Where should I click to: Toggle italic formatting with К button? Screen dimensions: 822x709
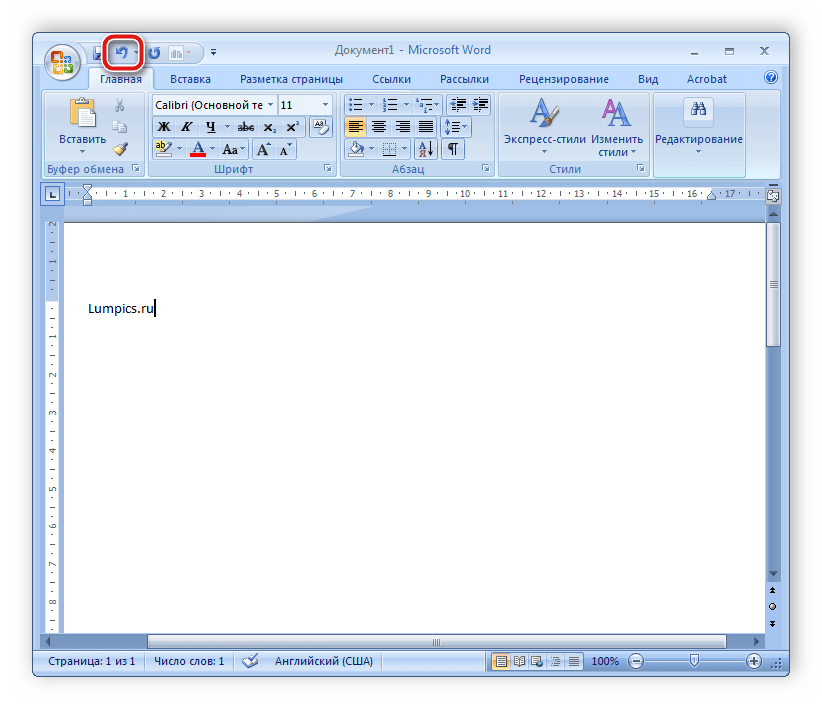coord(186,127)
